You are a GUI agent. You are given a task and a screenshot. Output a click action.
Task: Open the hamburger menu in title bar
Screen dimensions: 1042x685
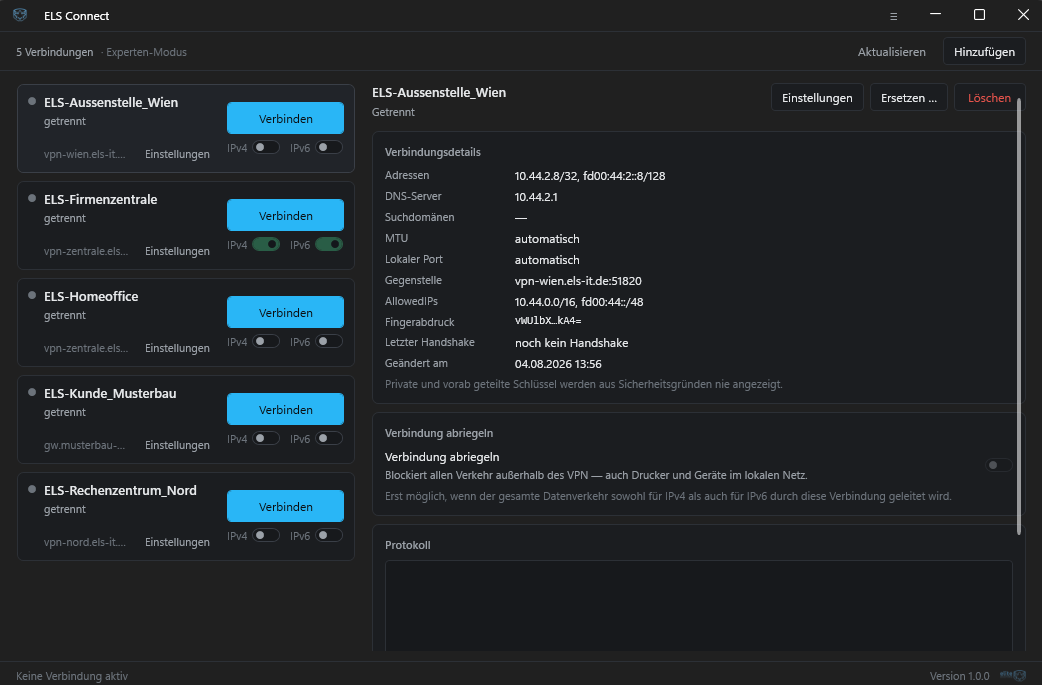893,17
